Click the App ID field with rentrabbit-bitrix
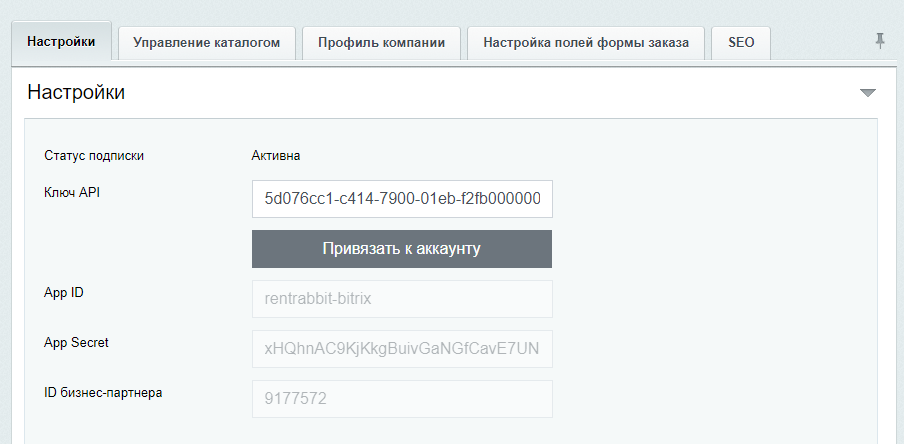Screen dimensions: 904x444 tap(401, 299)
